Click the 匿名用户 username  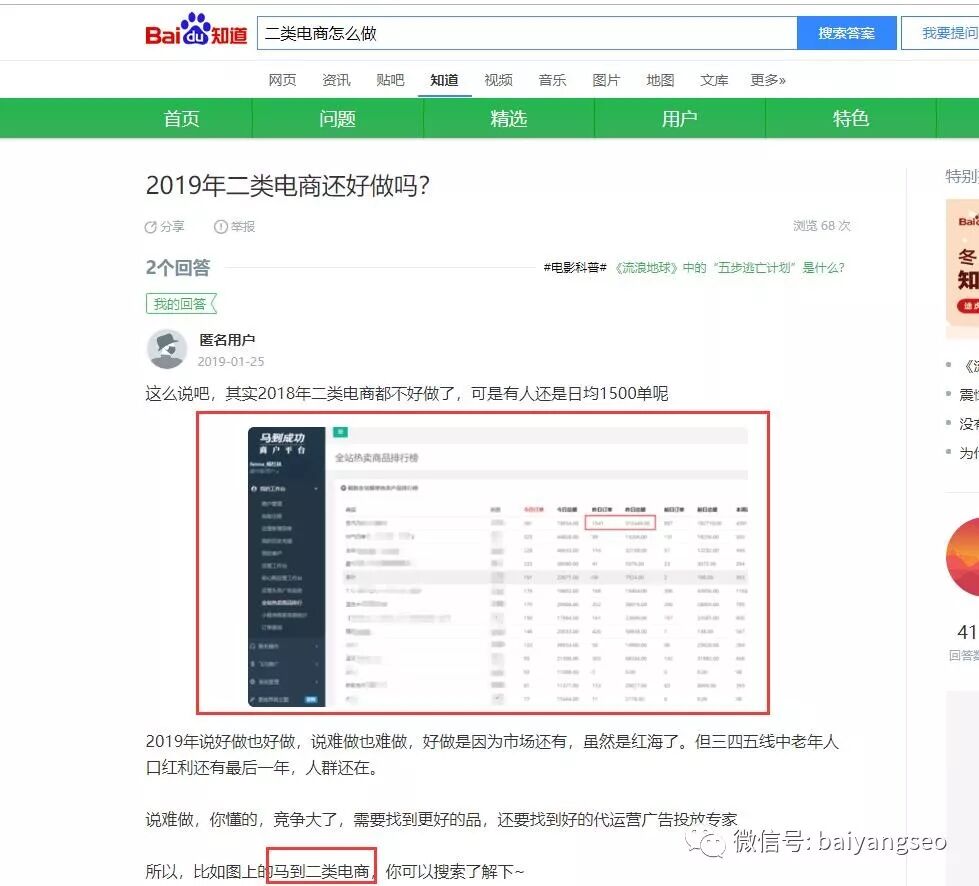tap(227, 340)
